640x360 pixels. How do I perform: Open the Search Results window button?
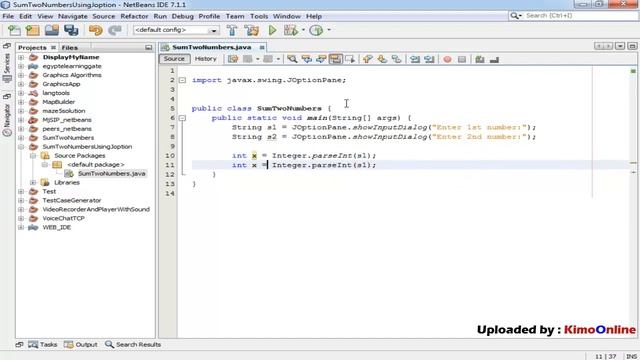133,344
